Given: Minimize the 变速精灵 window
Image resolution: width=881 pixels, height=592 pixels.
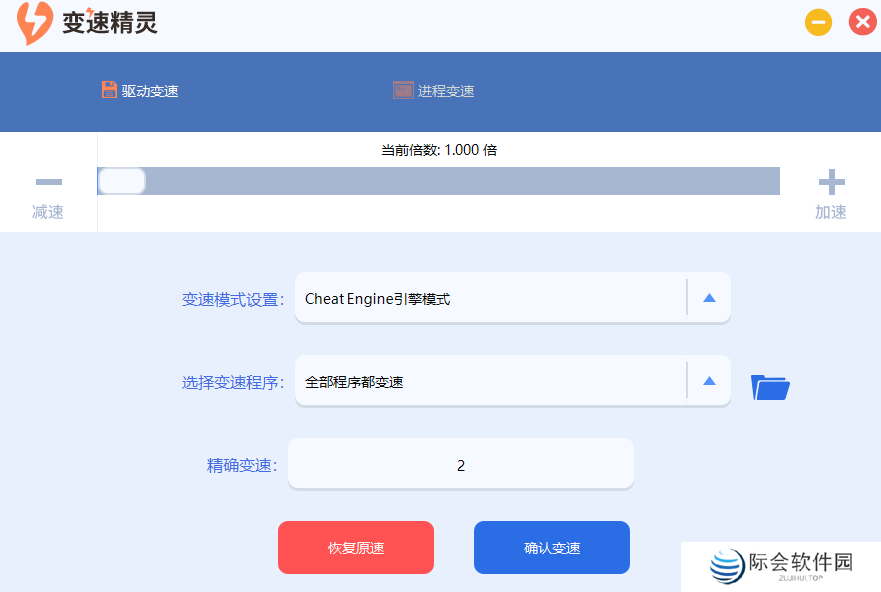Looking at the screenshot, I should pos(818,21).
